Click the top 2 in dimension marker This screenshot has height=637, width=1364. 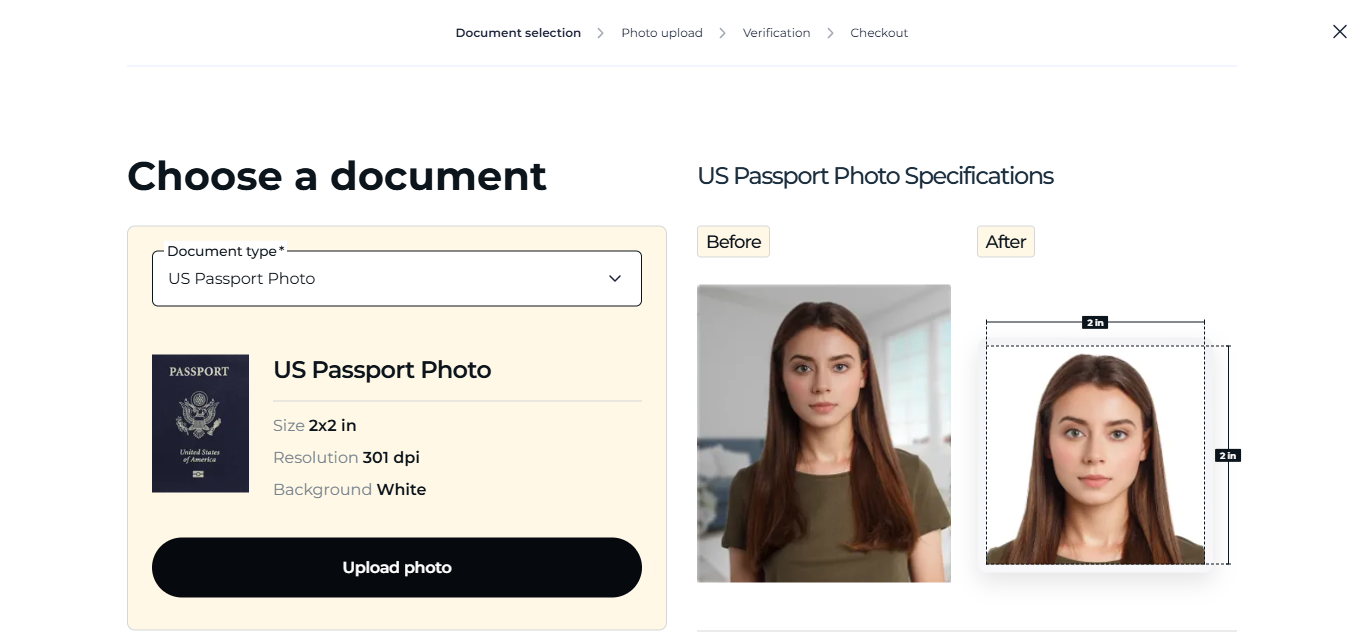pos(1095,322)
